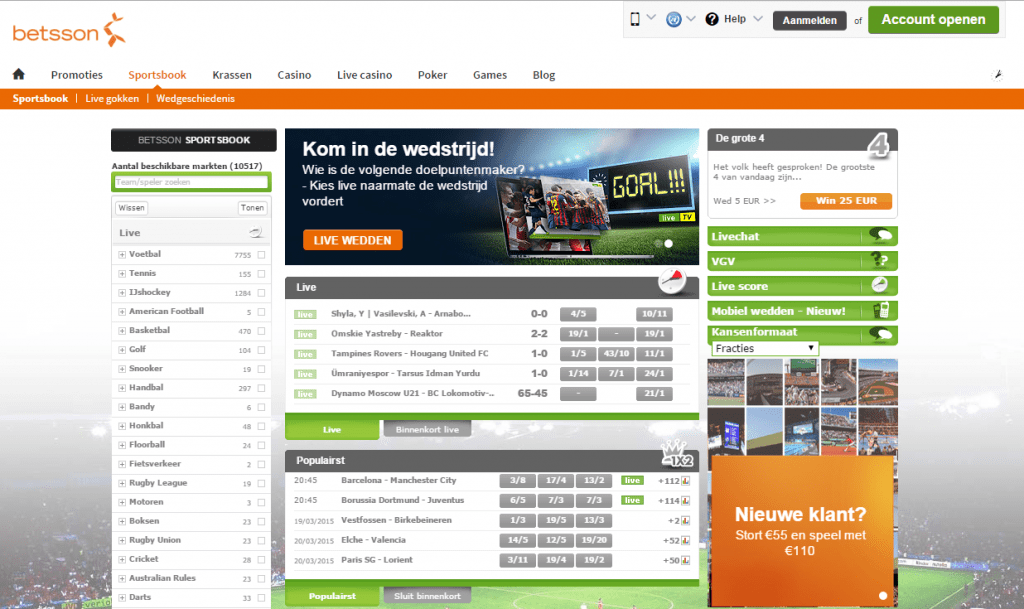This screenshot has width=1024, height=609.
Task: Open stats icon for Barcelona - Manchester City
Action: 686,481
